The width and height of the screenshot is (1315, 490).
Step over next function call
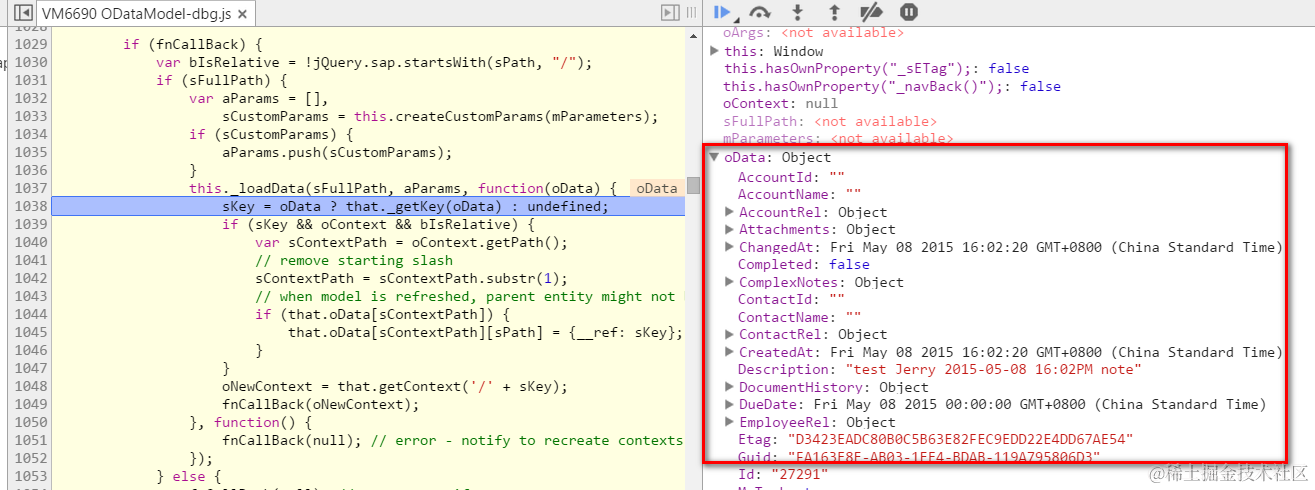coord(760,13)
